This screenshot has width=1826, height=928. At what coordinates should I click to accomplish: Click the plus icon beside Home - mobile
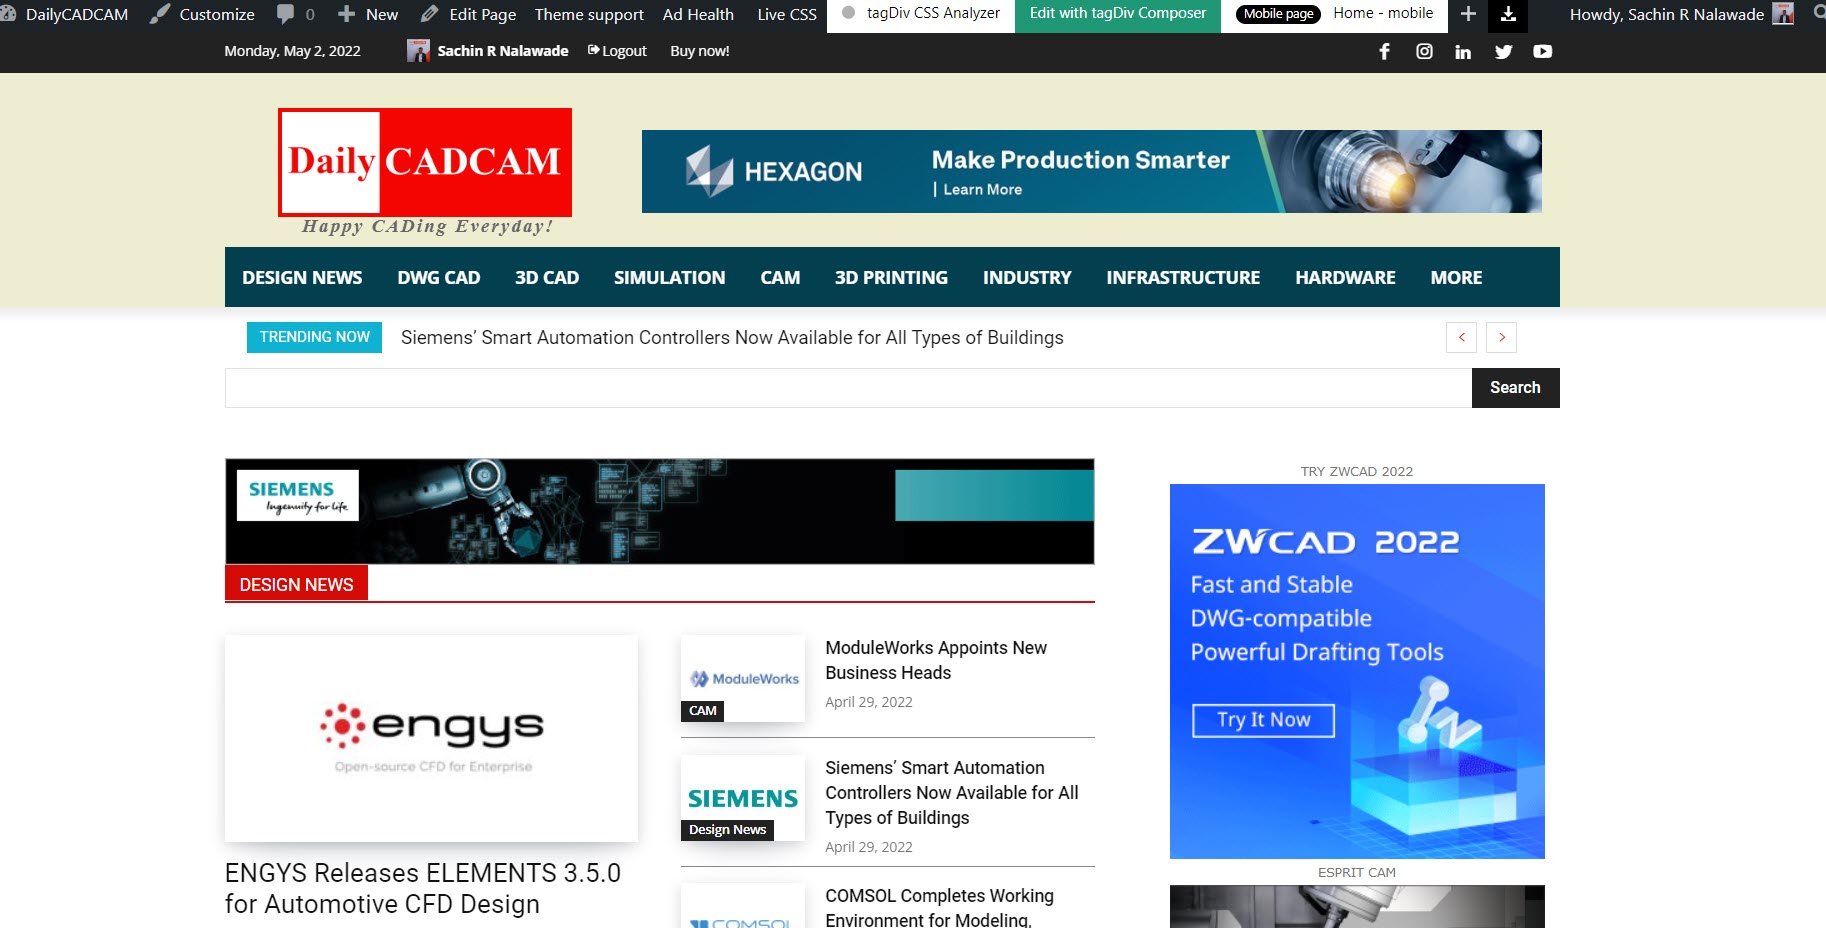coord(1468,14)
